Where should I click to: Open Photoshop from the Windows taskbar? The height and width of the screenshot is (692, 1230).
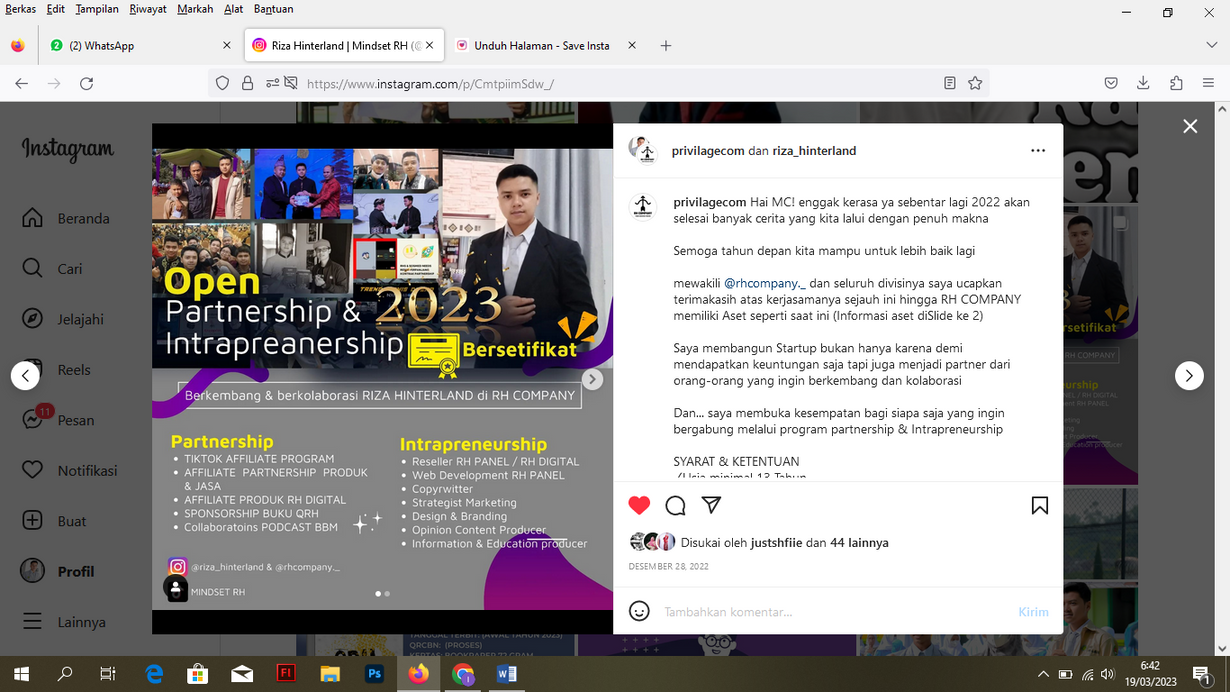click(x=374, y=674)
